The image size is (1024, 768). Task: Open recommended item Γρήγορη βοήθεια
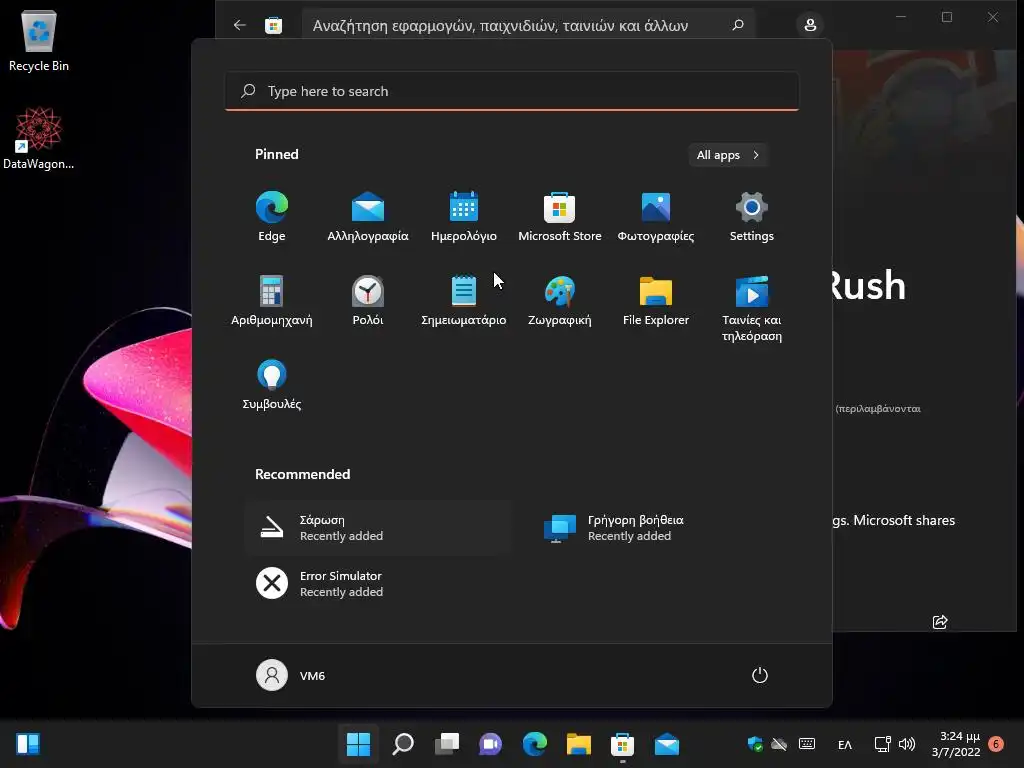point(666,528)
